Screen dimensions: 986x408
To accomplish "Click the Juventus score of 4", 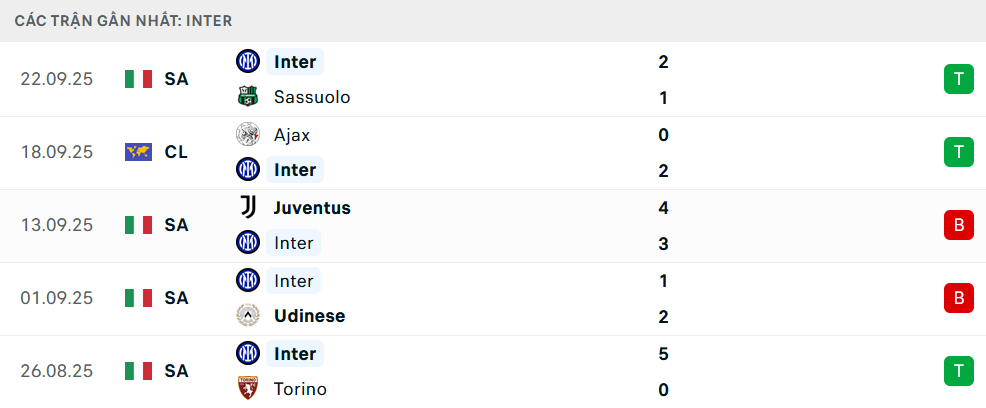I will pos(663,208).
